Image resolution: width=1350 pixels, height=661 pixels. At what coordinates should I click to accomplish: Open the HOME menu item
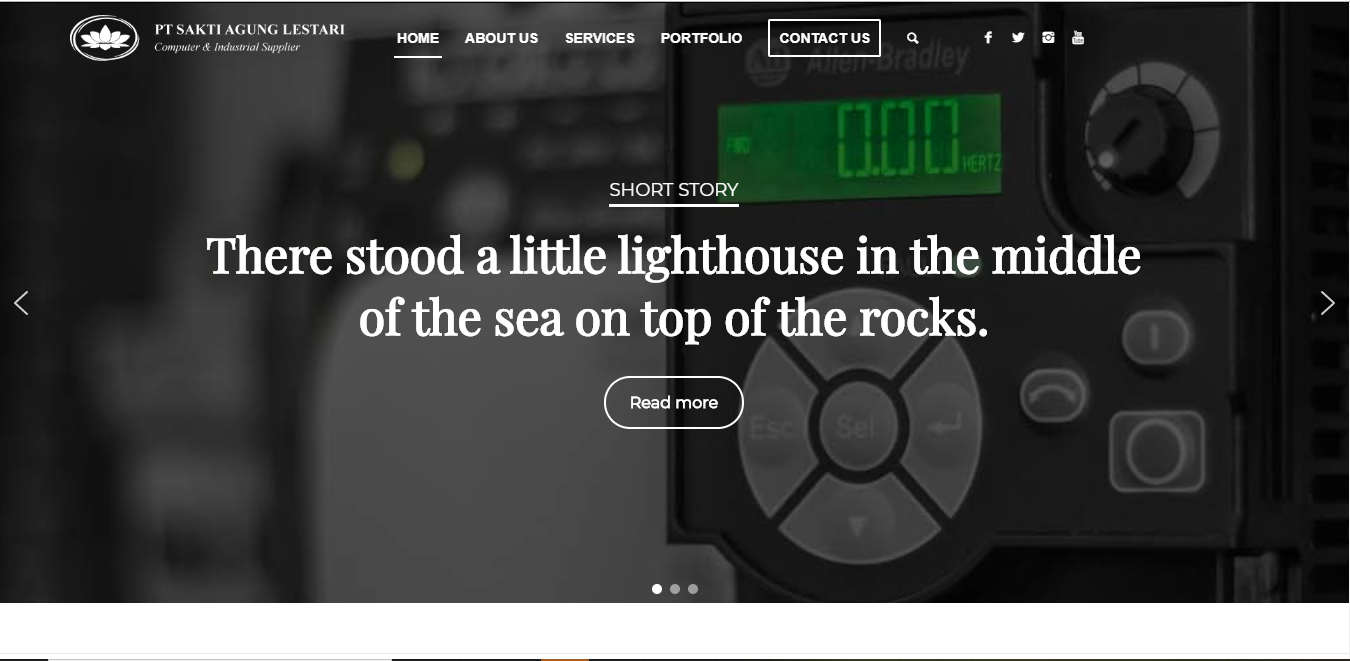click(x=418, y=38)
